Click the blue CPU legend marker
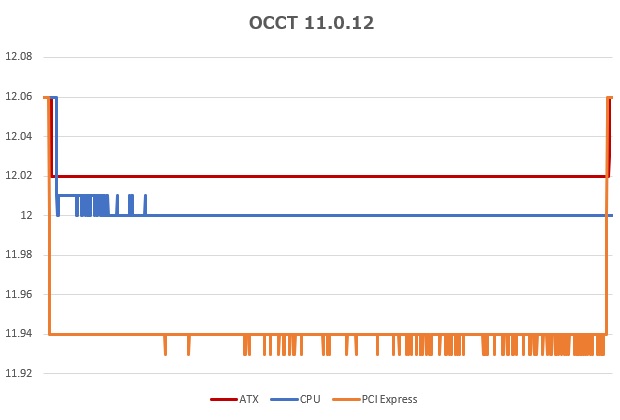 click(x=284, y=399)
